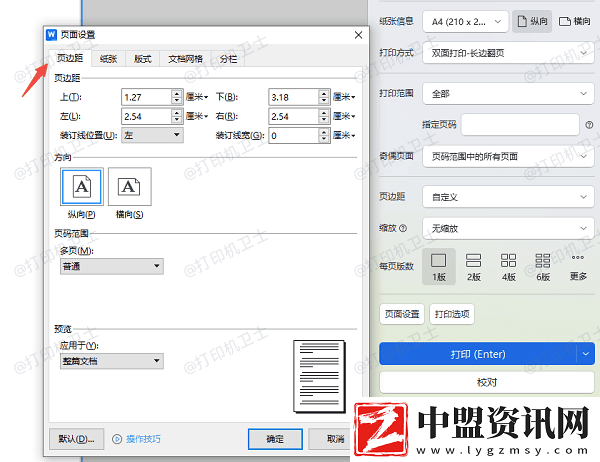This screenshot has height=462, width=600.
Task: Switch to the 页边距 tab
Action: tap(70, 58)
